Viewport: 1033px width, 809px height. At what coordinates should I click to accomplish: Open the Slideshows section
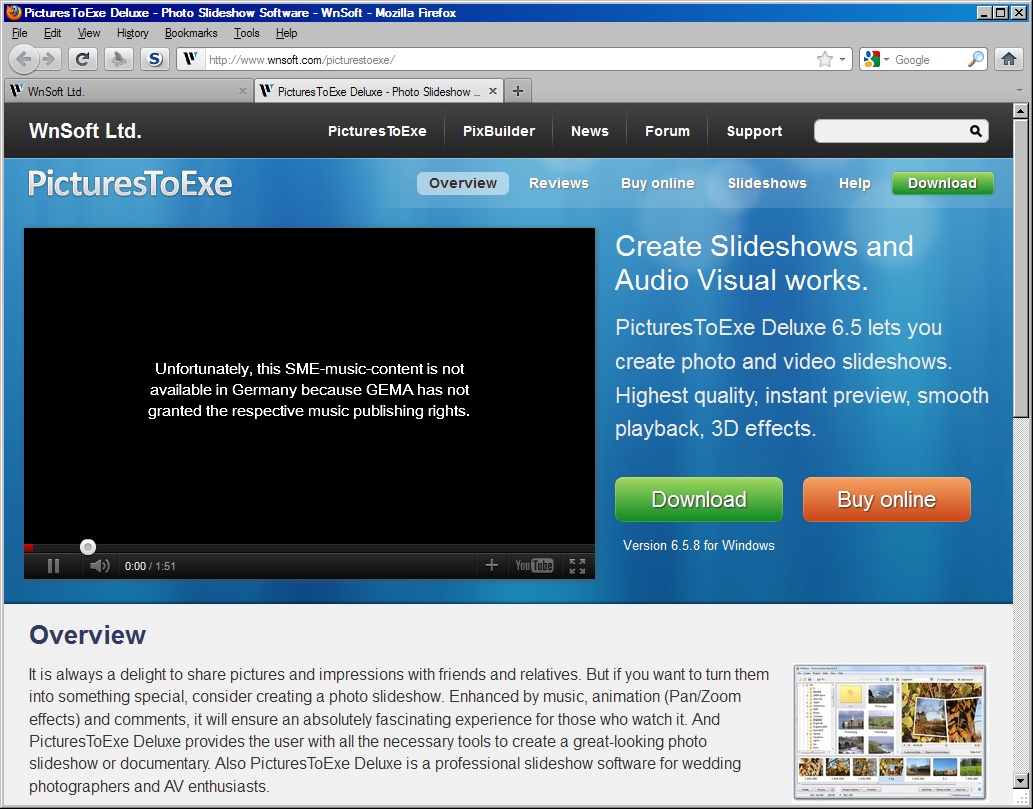[x=767, y=183]
